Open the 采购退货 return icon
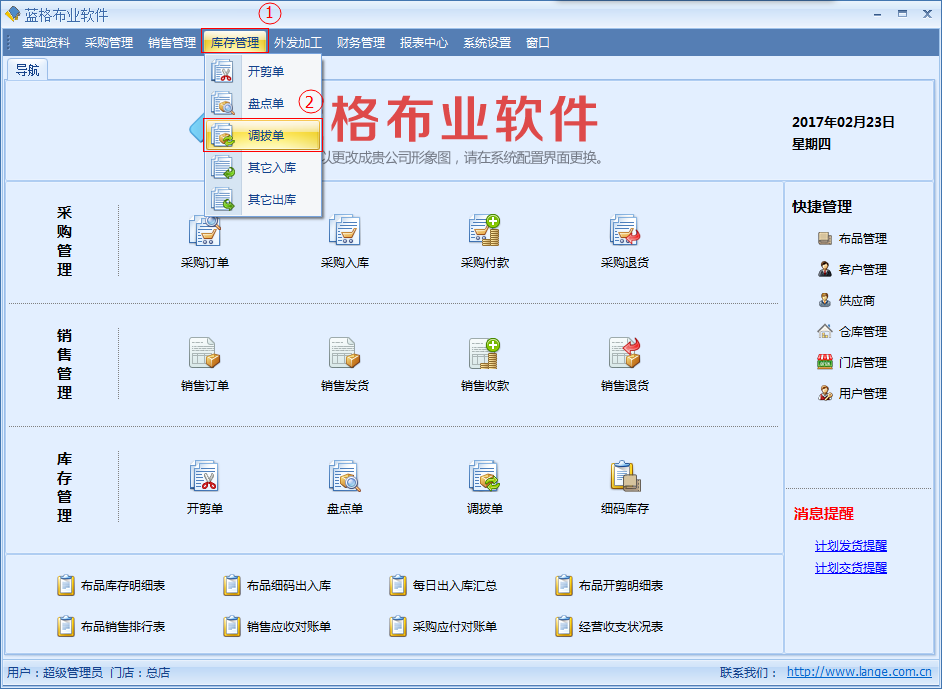 [625, 229]
